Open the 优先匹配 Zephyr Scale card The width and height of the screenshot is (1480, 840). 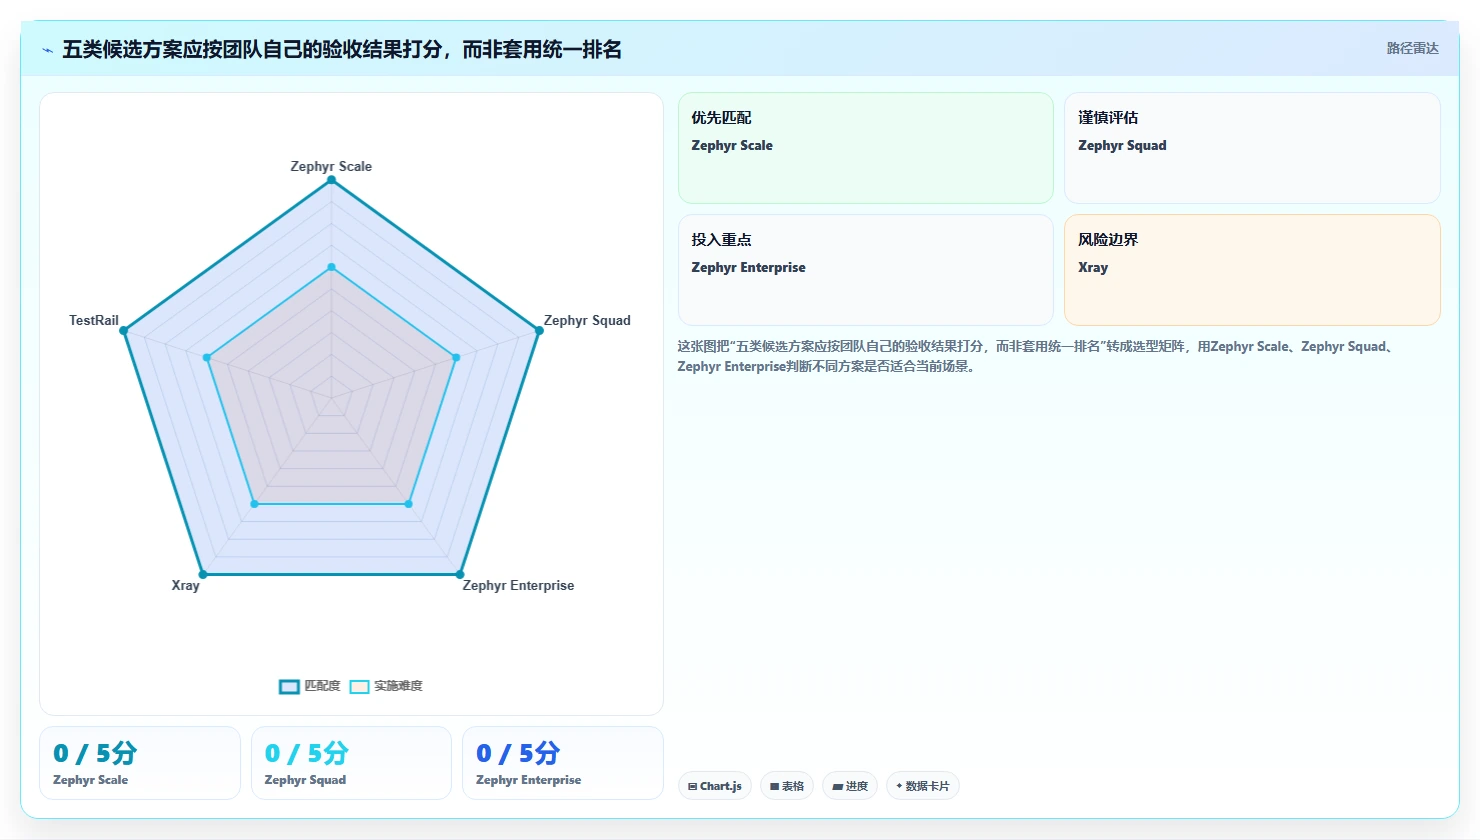coord(866,148)
